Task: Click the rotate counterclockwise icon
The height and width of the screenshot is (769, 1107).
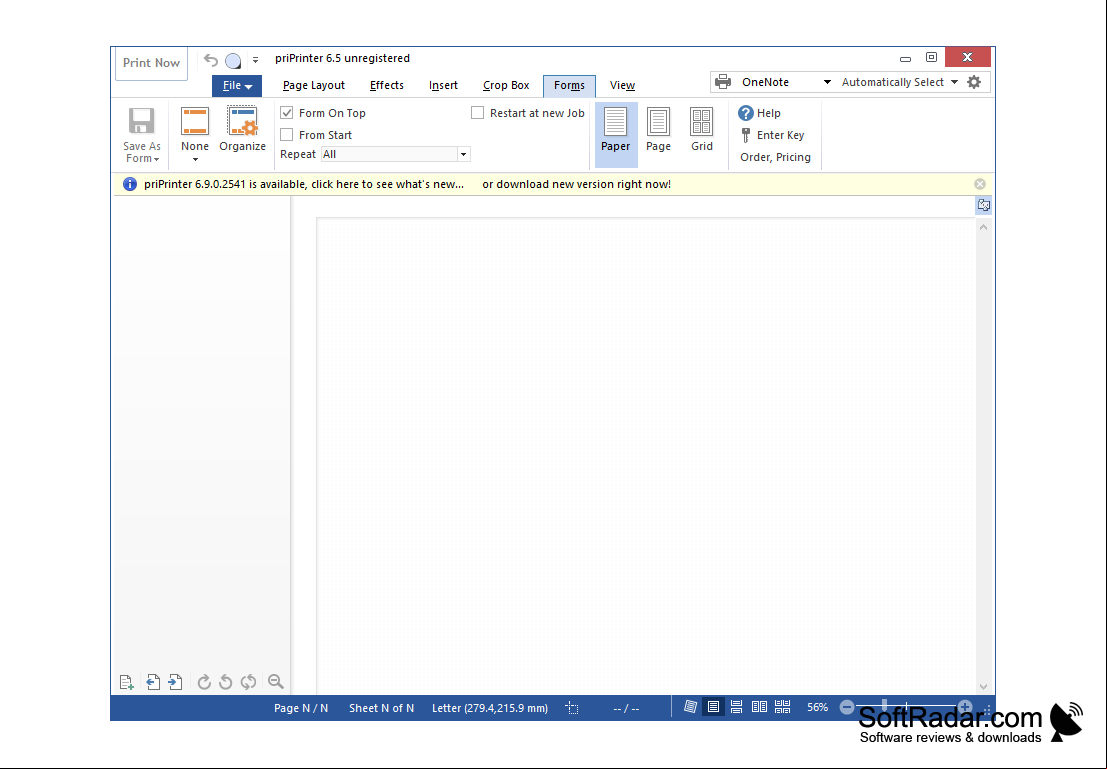Action: click(x=226, y=682)
